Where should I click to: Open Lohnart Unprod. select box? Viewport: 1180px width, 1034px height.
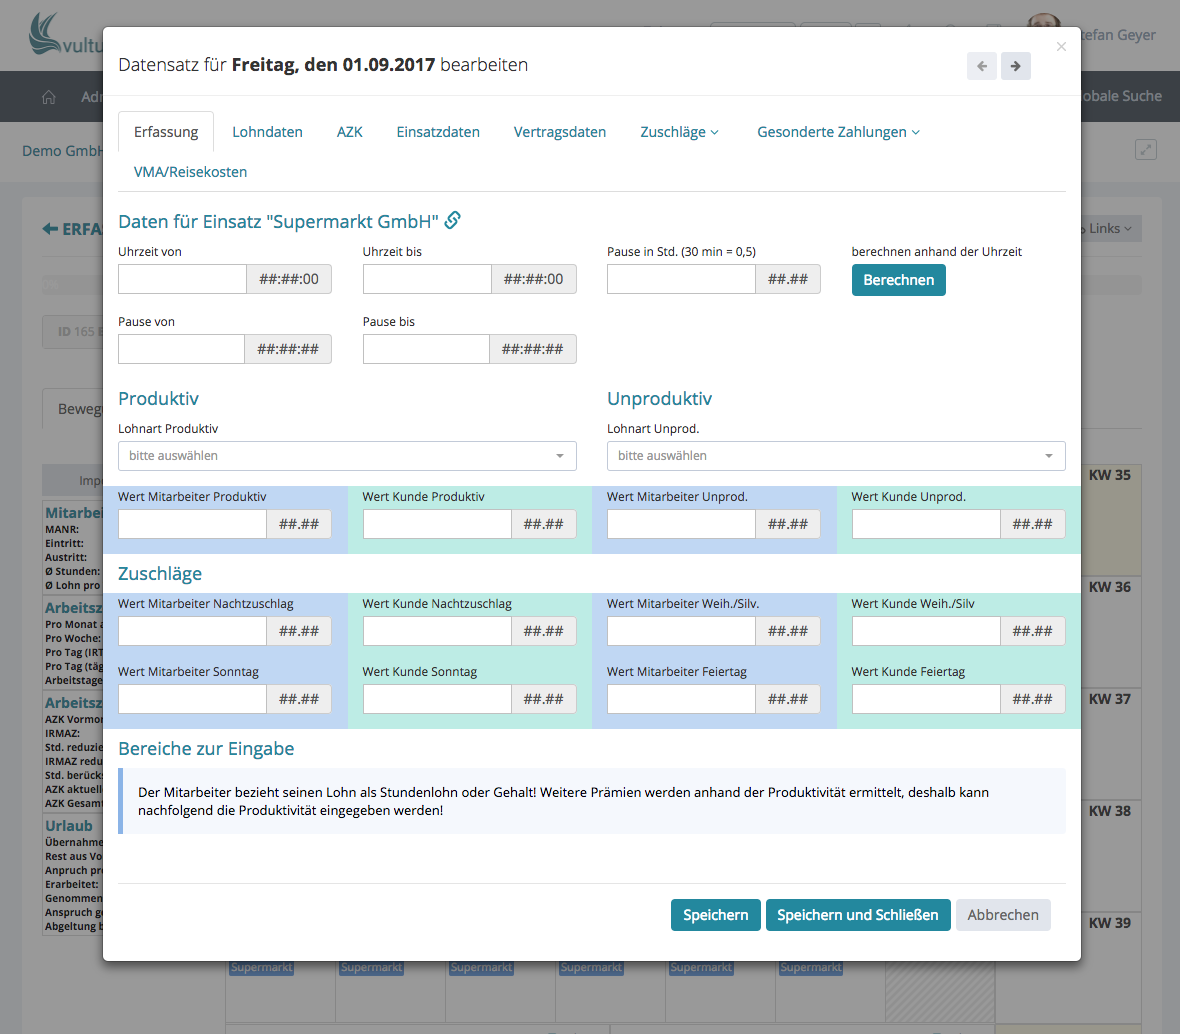[835, 456]
